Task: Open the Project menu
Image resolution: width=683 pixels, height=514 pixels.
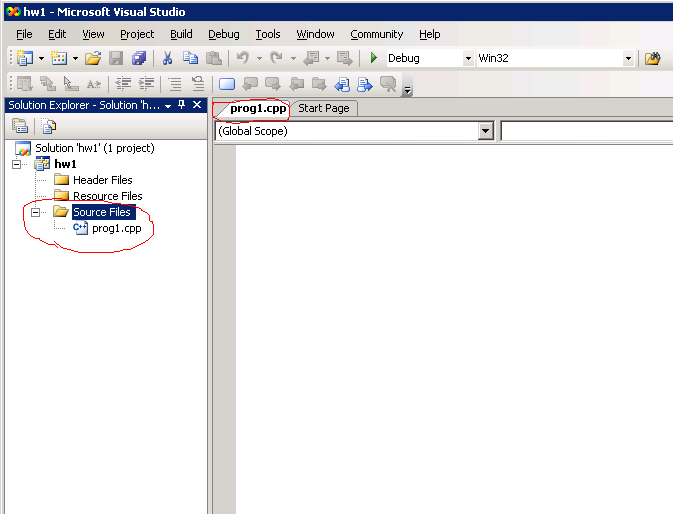Action: 137,34
